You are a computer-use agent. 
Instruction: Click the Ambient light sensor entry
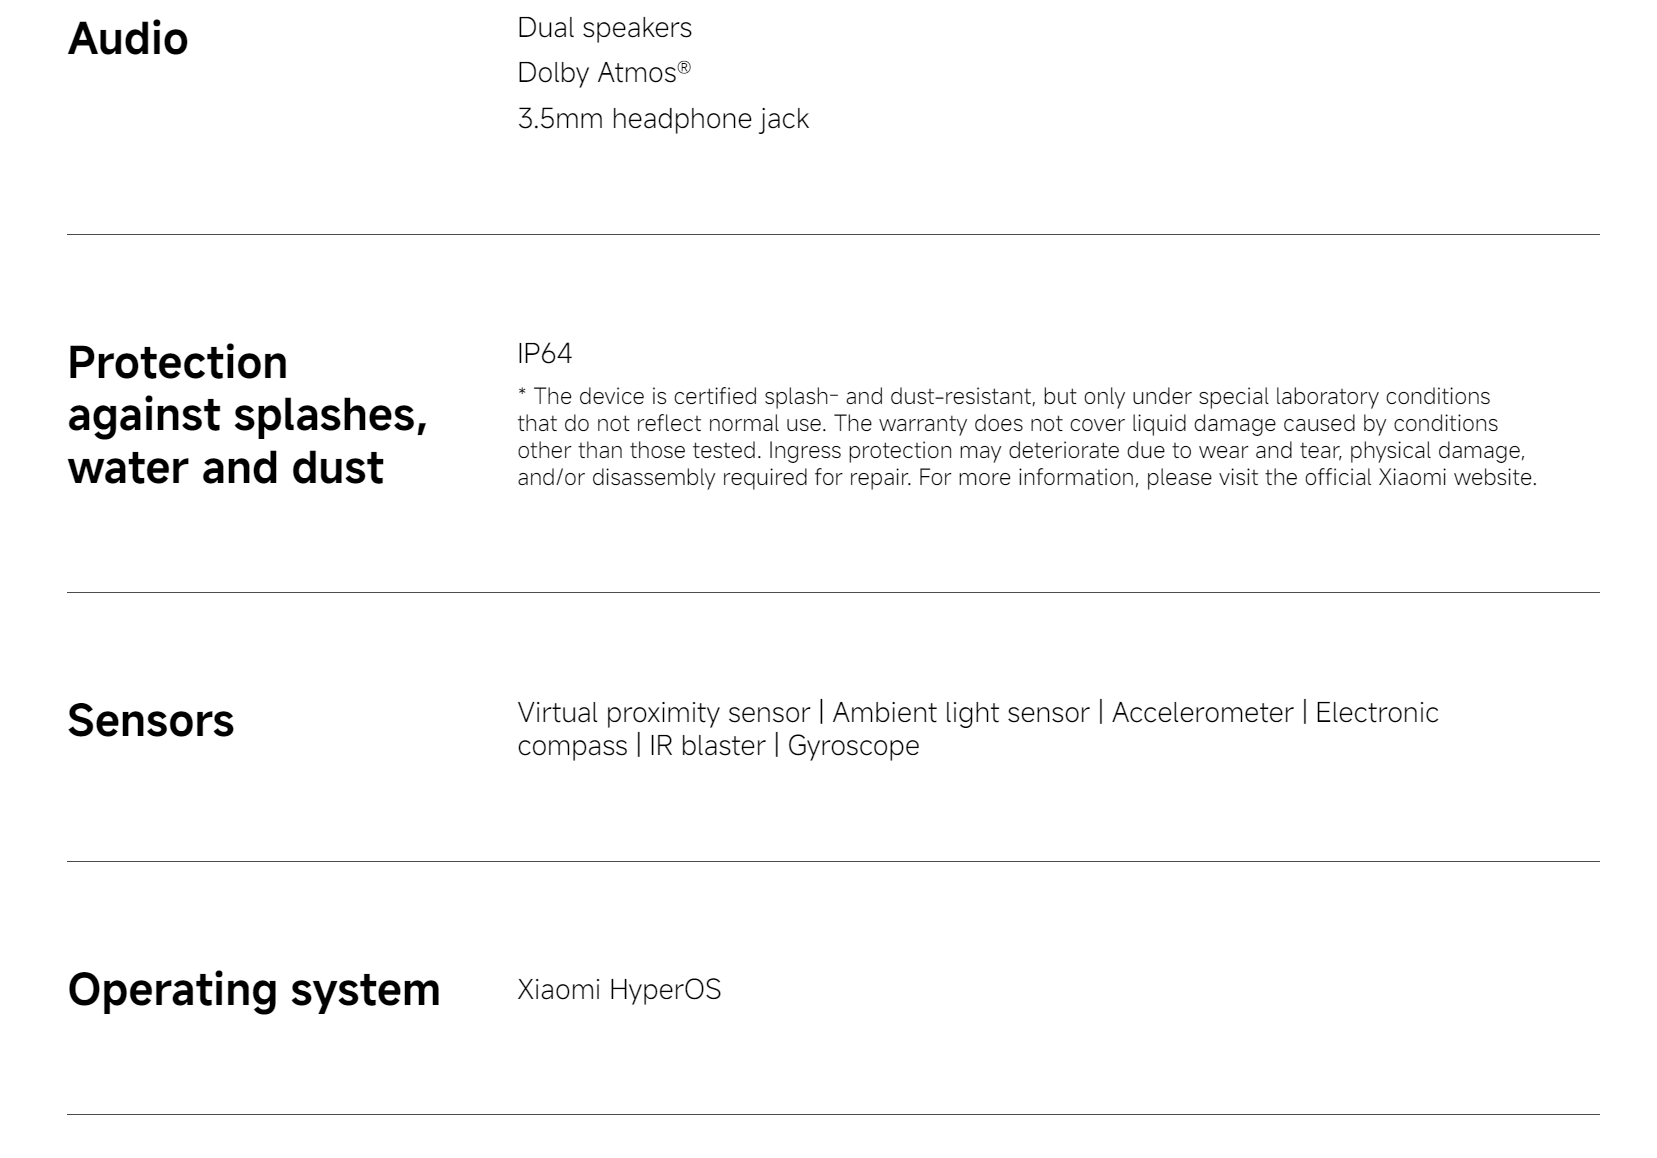pyautogui.click(x=961, y=713)
